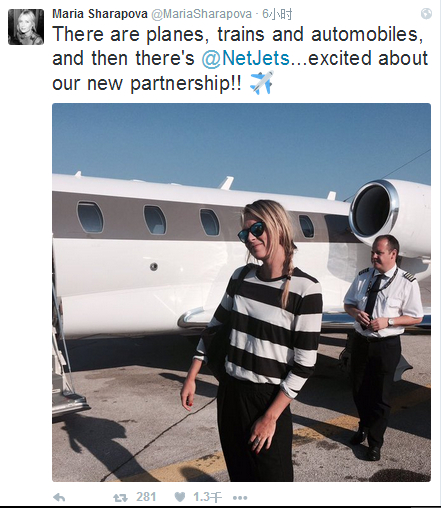Click the airplane emoji in the tweet
The width and height of the screenshot is (441, 508).
[262, 82]
